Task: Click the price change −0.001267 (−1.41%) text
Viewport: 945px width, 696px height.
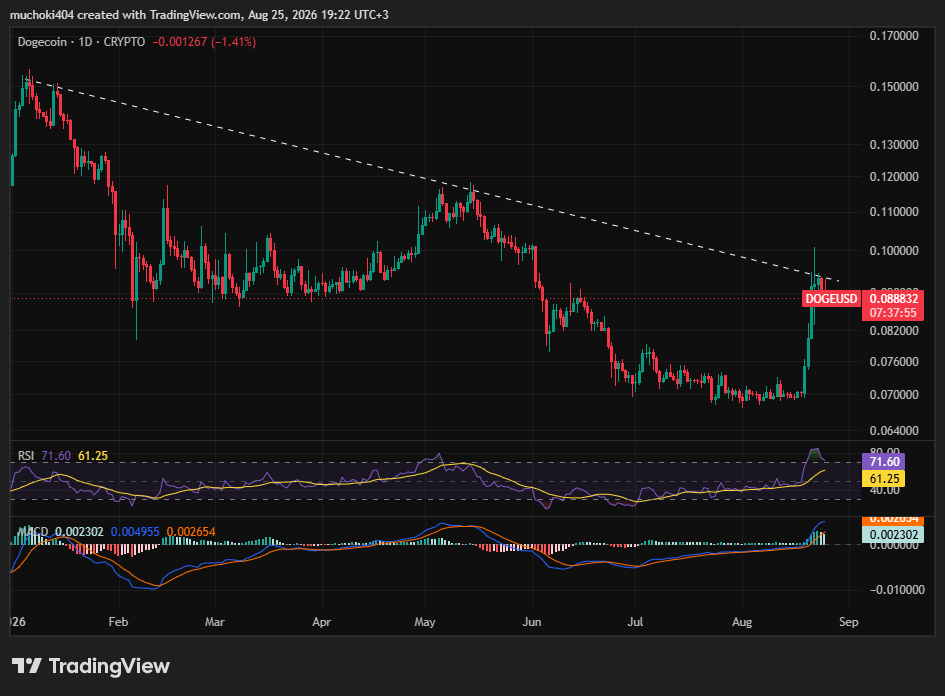Action: click(204, 42)
